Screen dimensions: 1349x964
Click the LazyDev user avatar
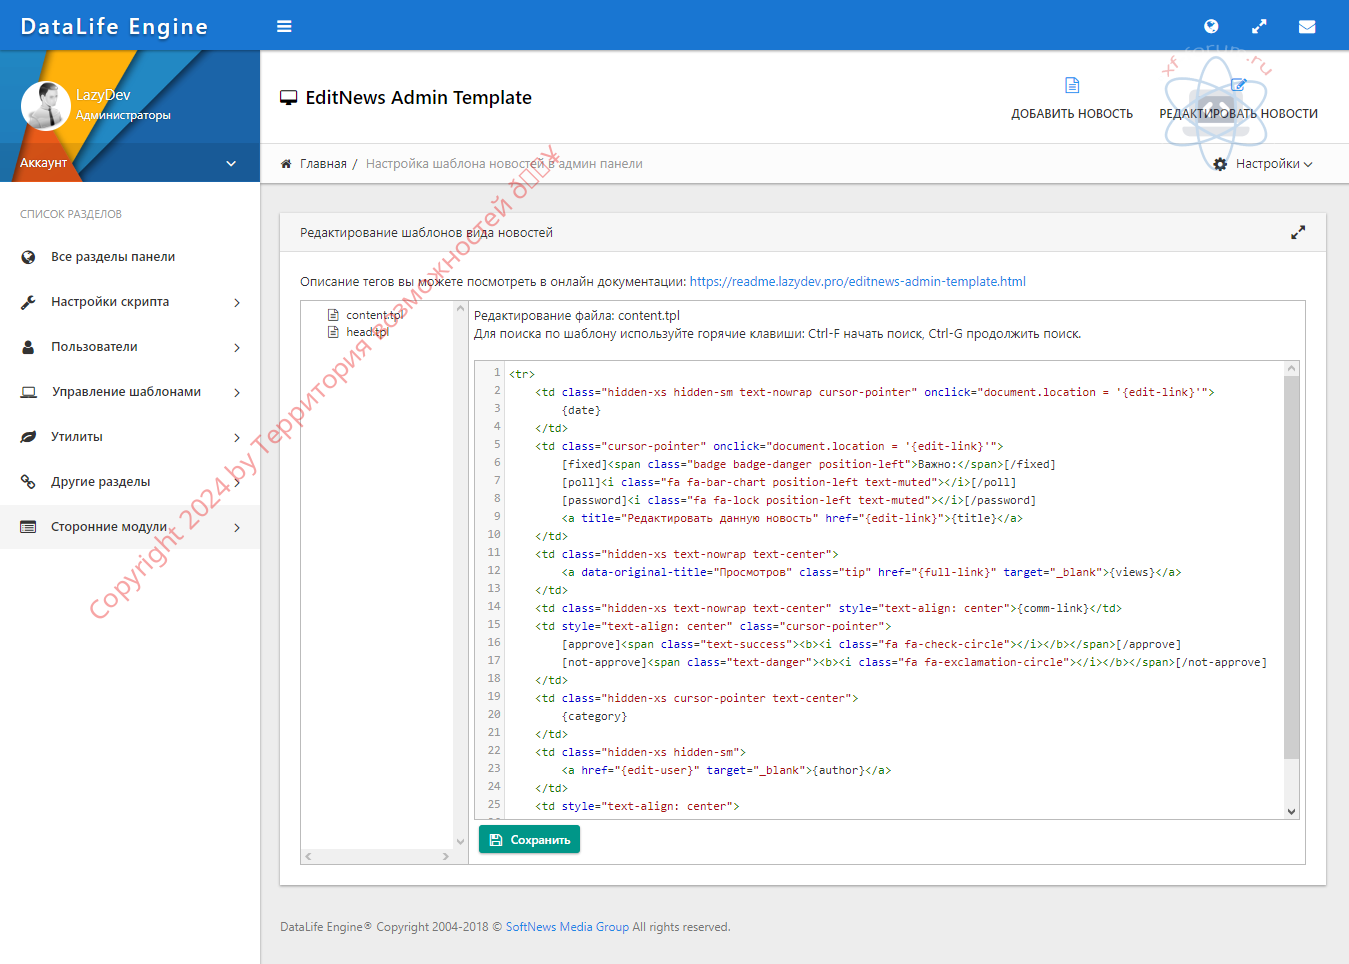click(x=46, y=105)
